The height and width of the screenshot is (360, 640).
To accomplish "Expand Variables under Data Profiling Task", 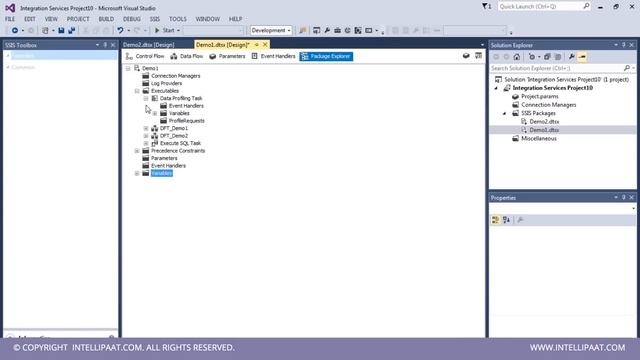I will pos(155,113).
